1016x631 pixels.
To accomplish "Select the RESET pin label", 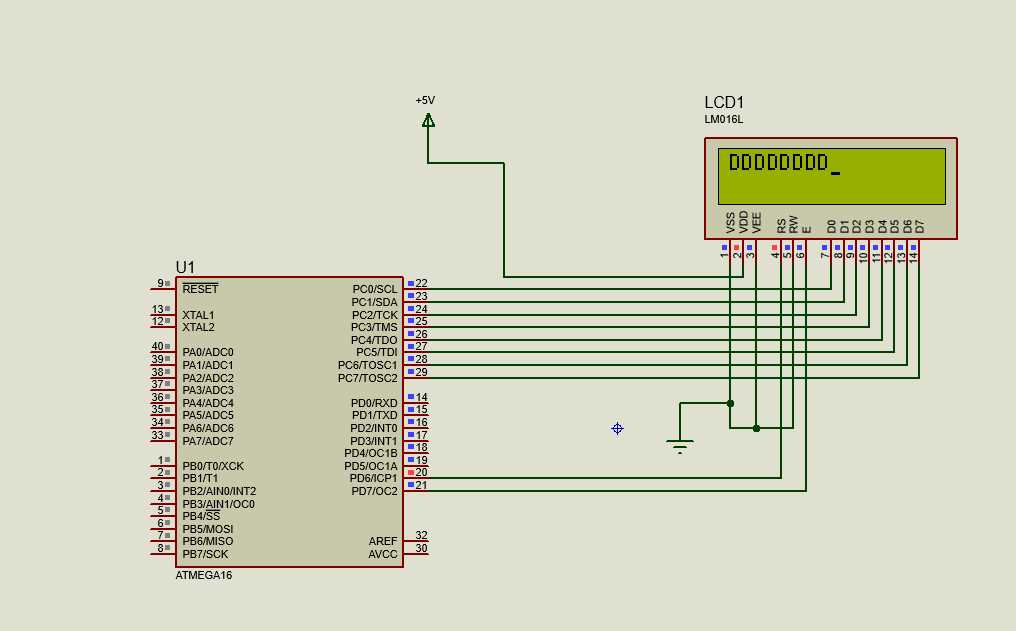I will [200, 289].
